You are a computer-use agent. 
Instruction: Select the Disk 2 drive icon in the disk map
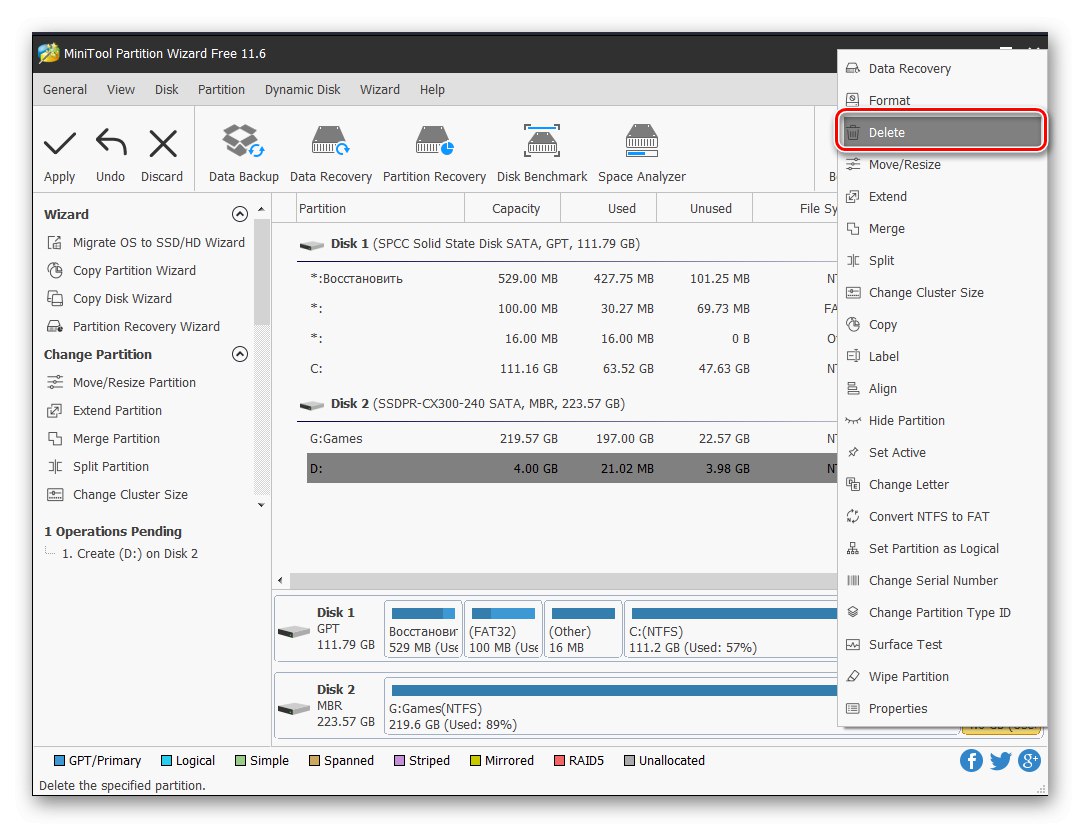tap(293, 708)
